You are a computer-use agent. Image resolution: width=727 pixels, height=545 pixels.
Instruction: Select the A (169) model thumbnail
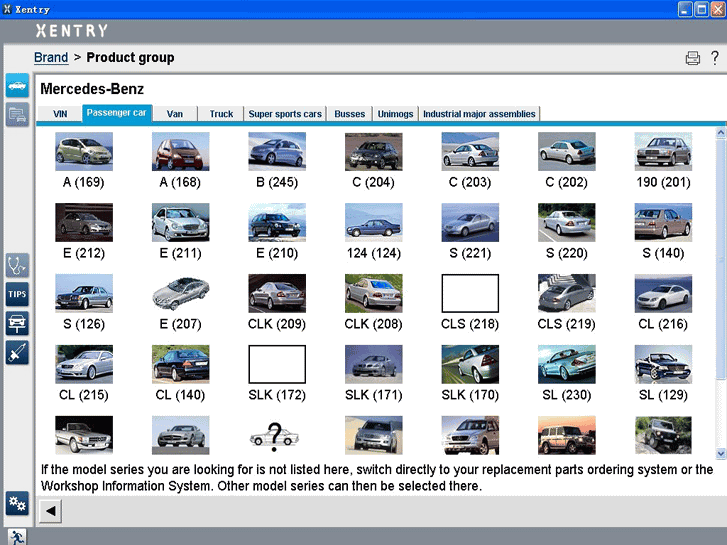pos(83,152)
